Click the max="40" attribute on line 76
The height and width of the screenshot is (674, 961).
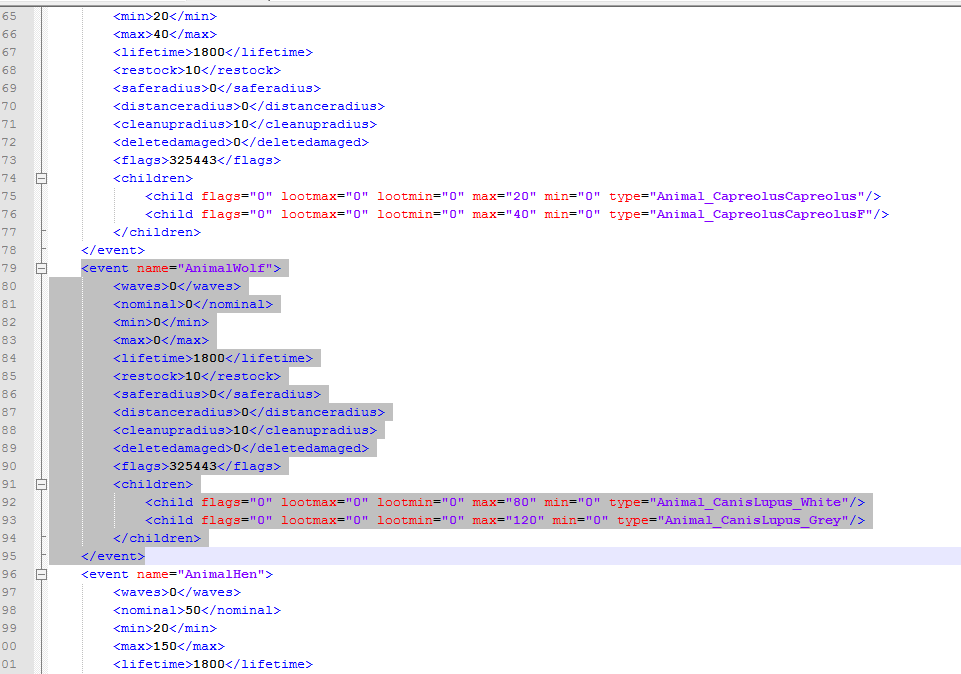[504, 214]
